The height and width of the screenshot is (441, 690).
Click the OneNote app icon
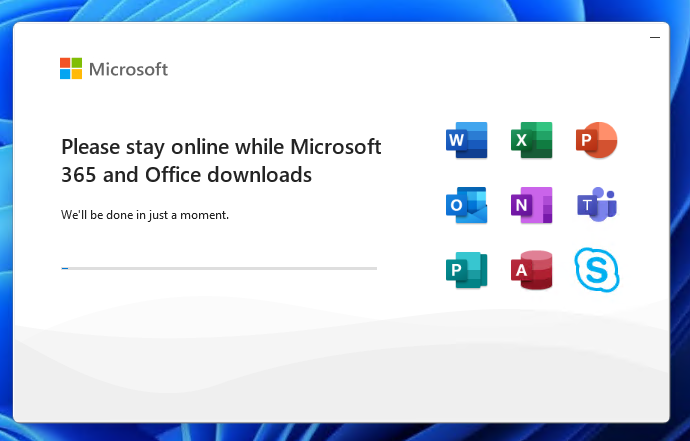click(532, 205)
